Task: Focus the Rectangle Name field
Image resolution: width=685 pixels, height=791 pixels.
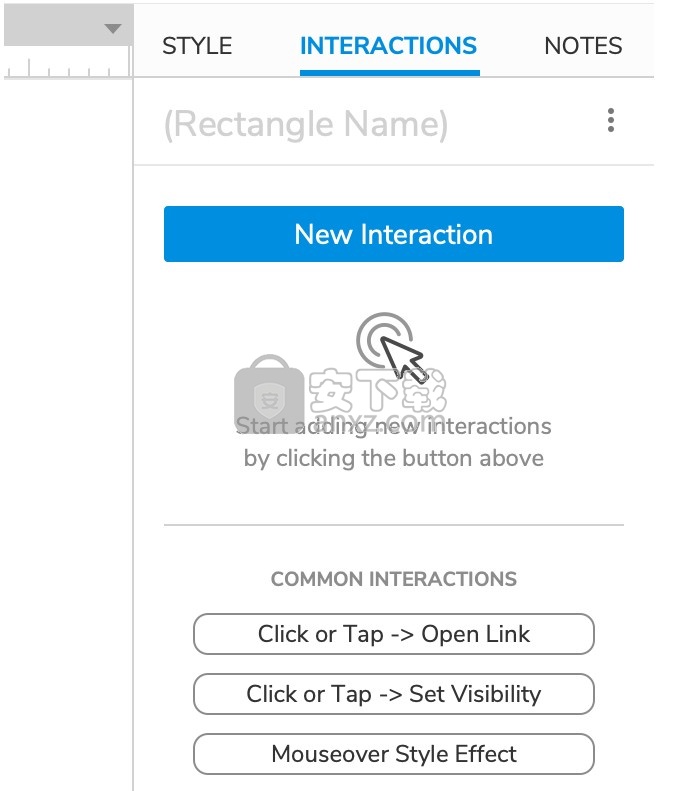Action: [x=306, y=124]
